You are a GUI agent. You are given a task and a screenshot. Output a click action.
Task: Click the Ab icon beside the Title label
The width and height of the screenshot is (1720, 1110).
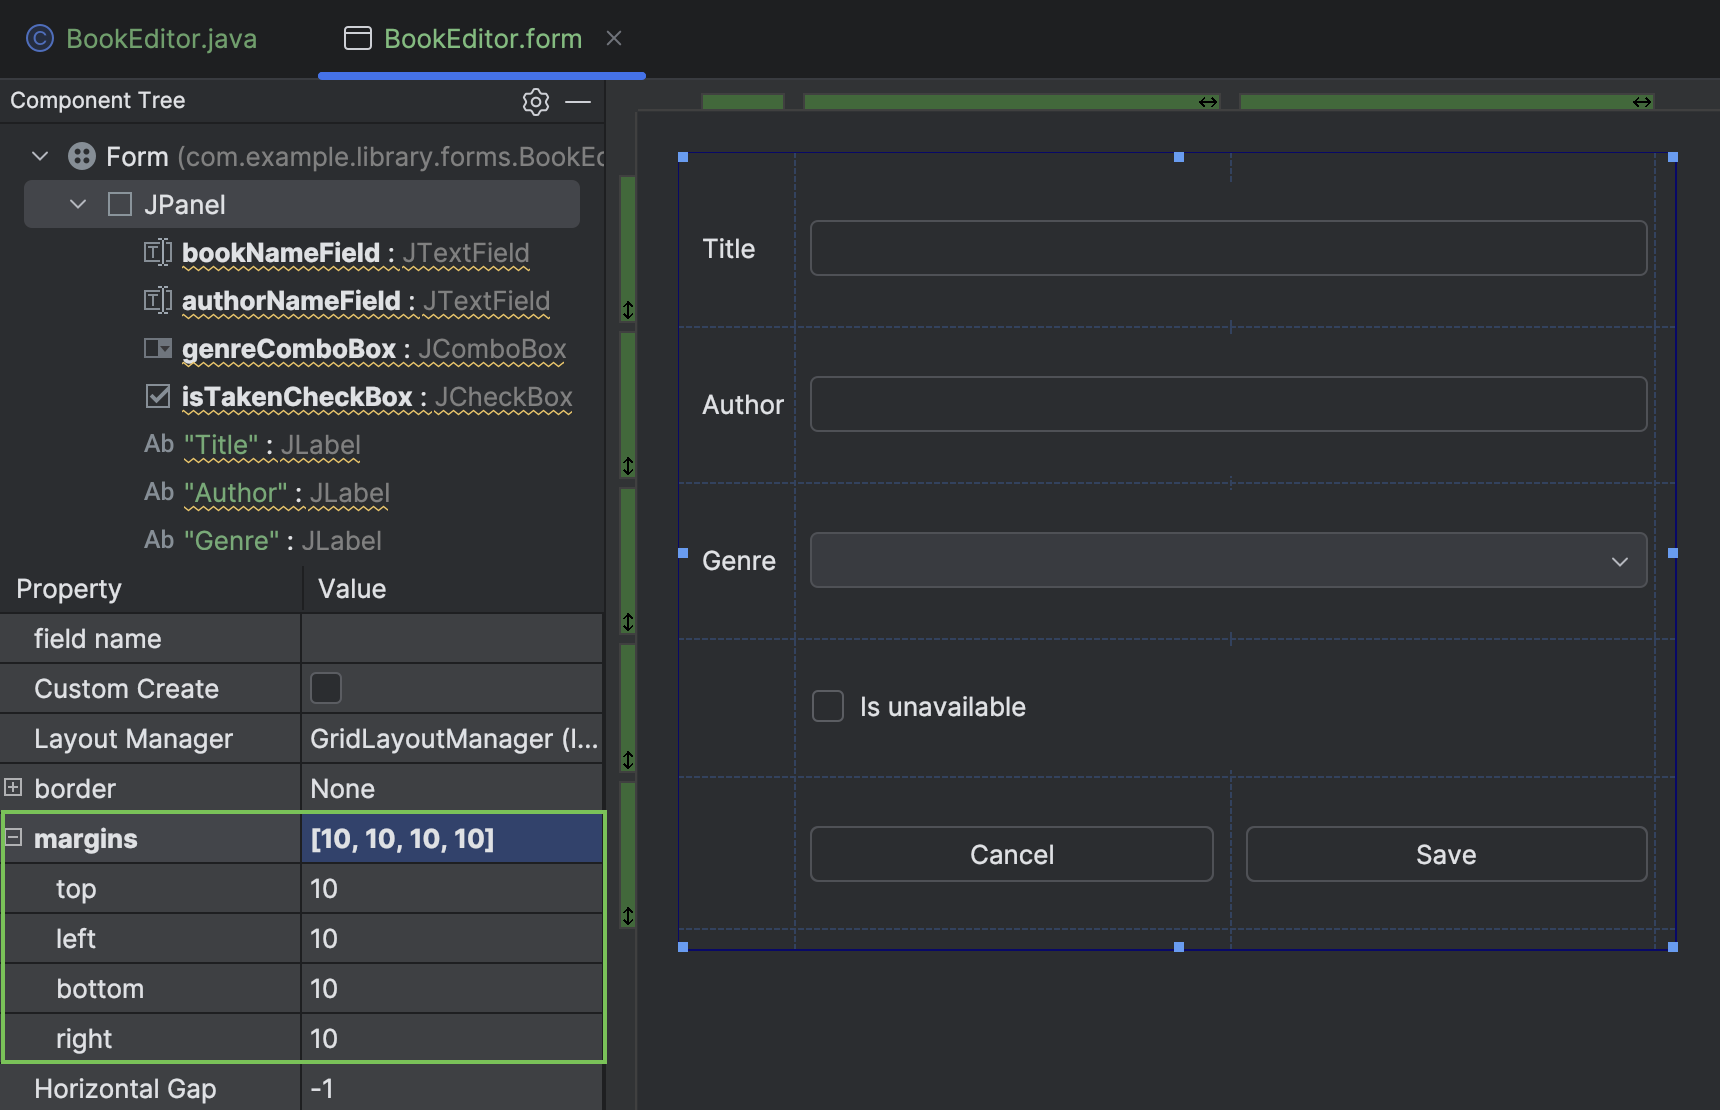(x=158, y=444)
